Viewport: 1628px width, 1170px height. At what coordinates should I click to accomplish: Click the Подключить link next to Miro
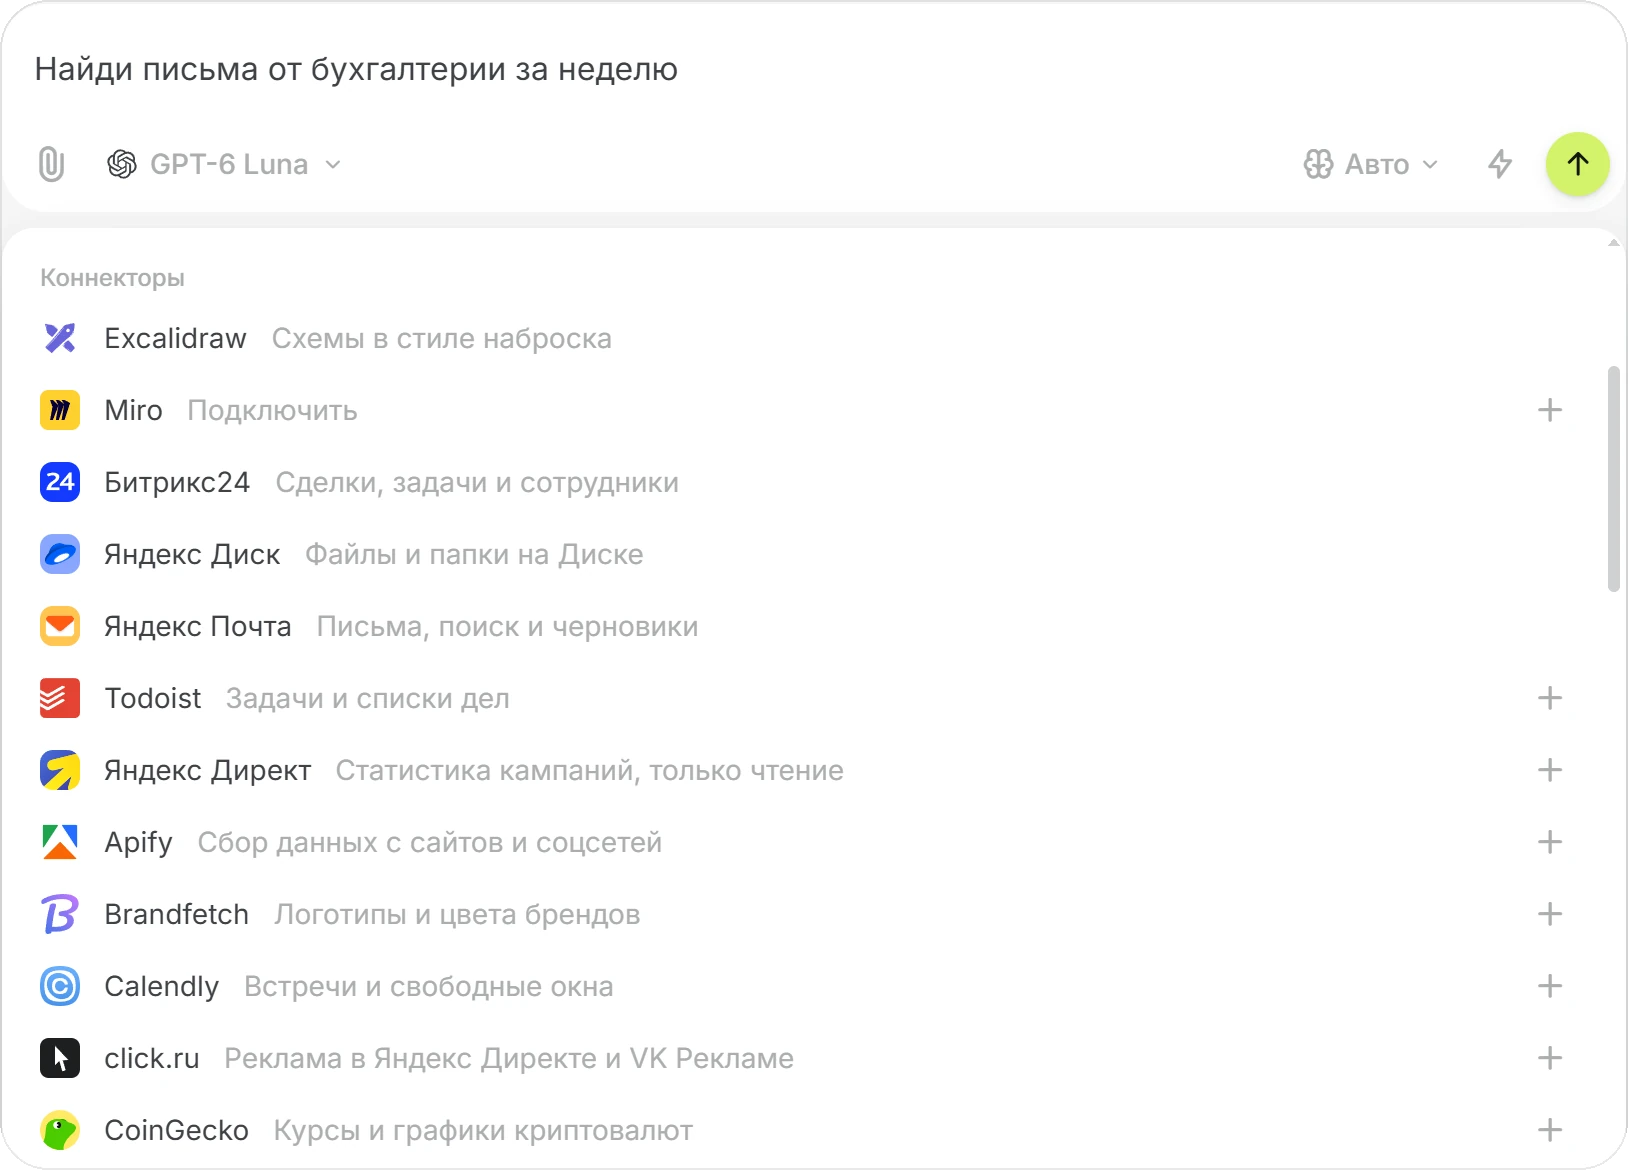click(x=272, y=411)
